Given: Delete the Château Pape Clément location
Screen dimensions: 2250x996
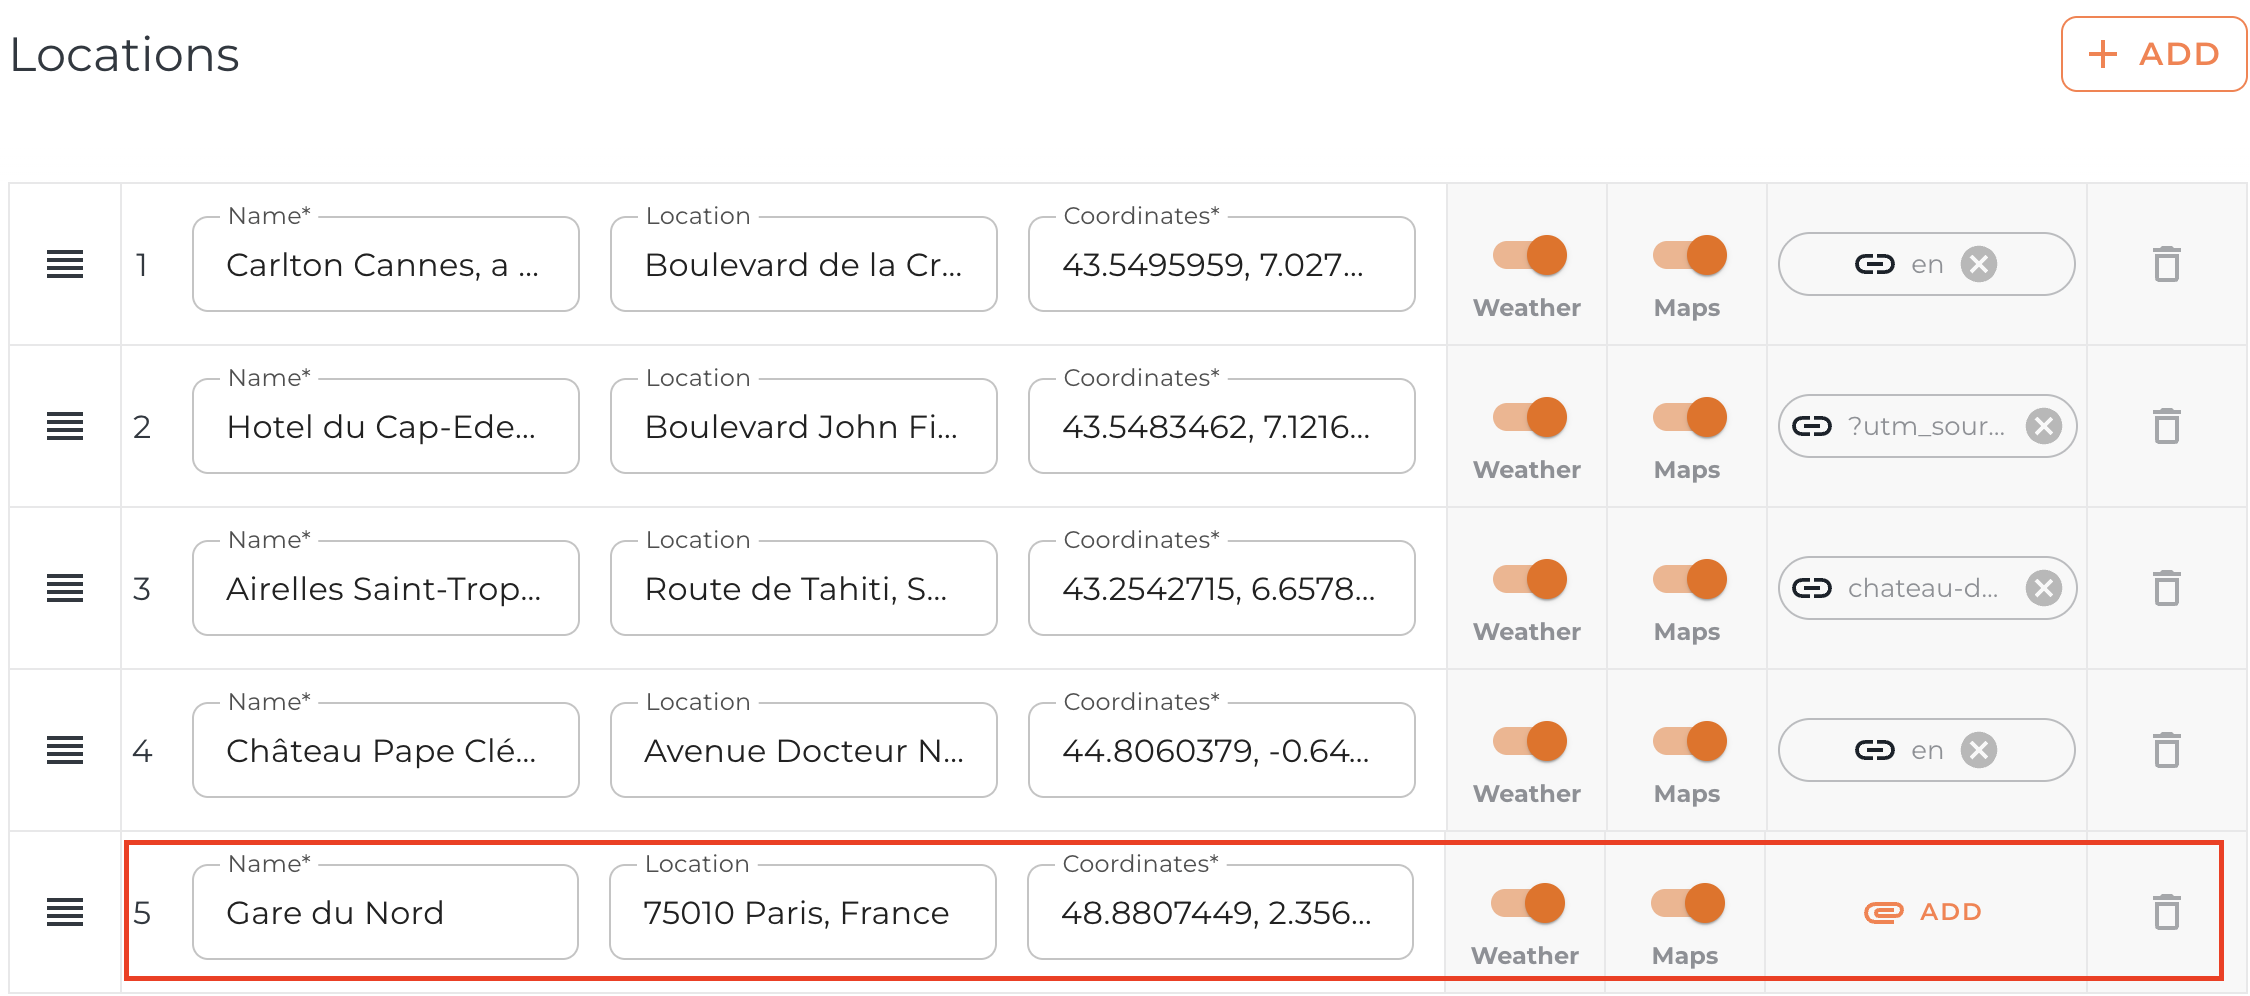Looking at the screenshot, I should coord(2166,750).
